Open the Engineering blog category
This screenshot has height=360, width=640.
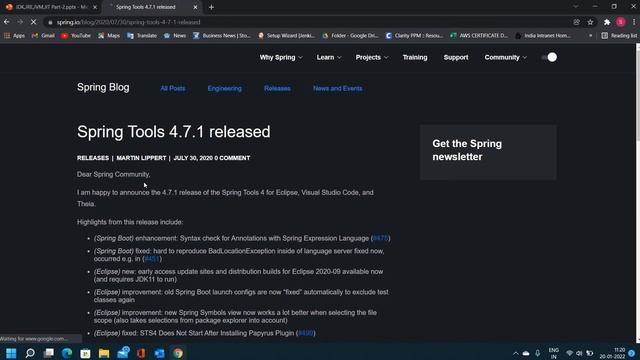click(224, 89)
